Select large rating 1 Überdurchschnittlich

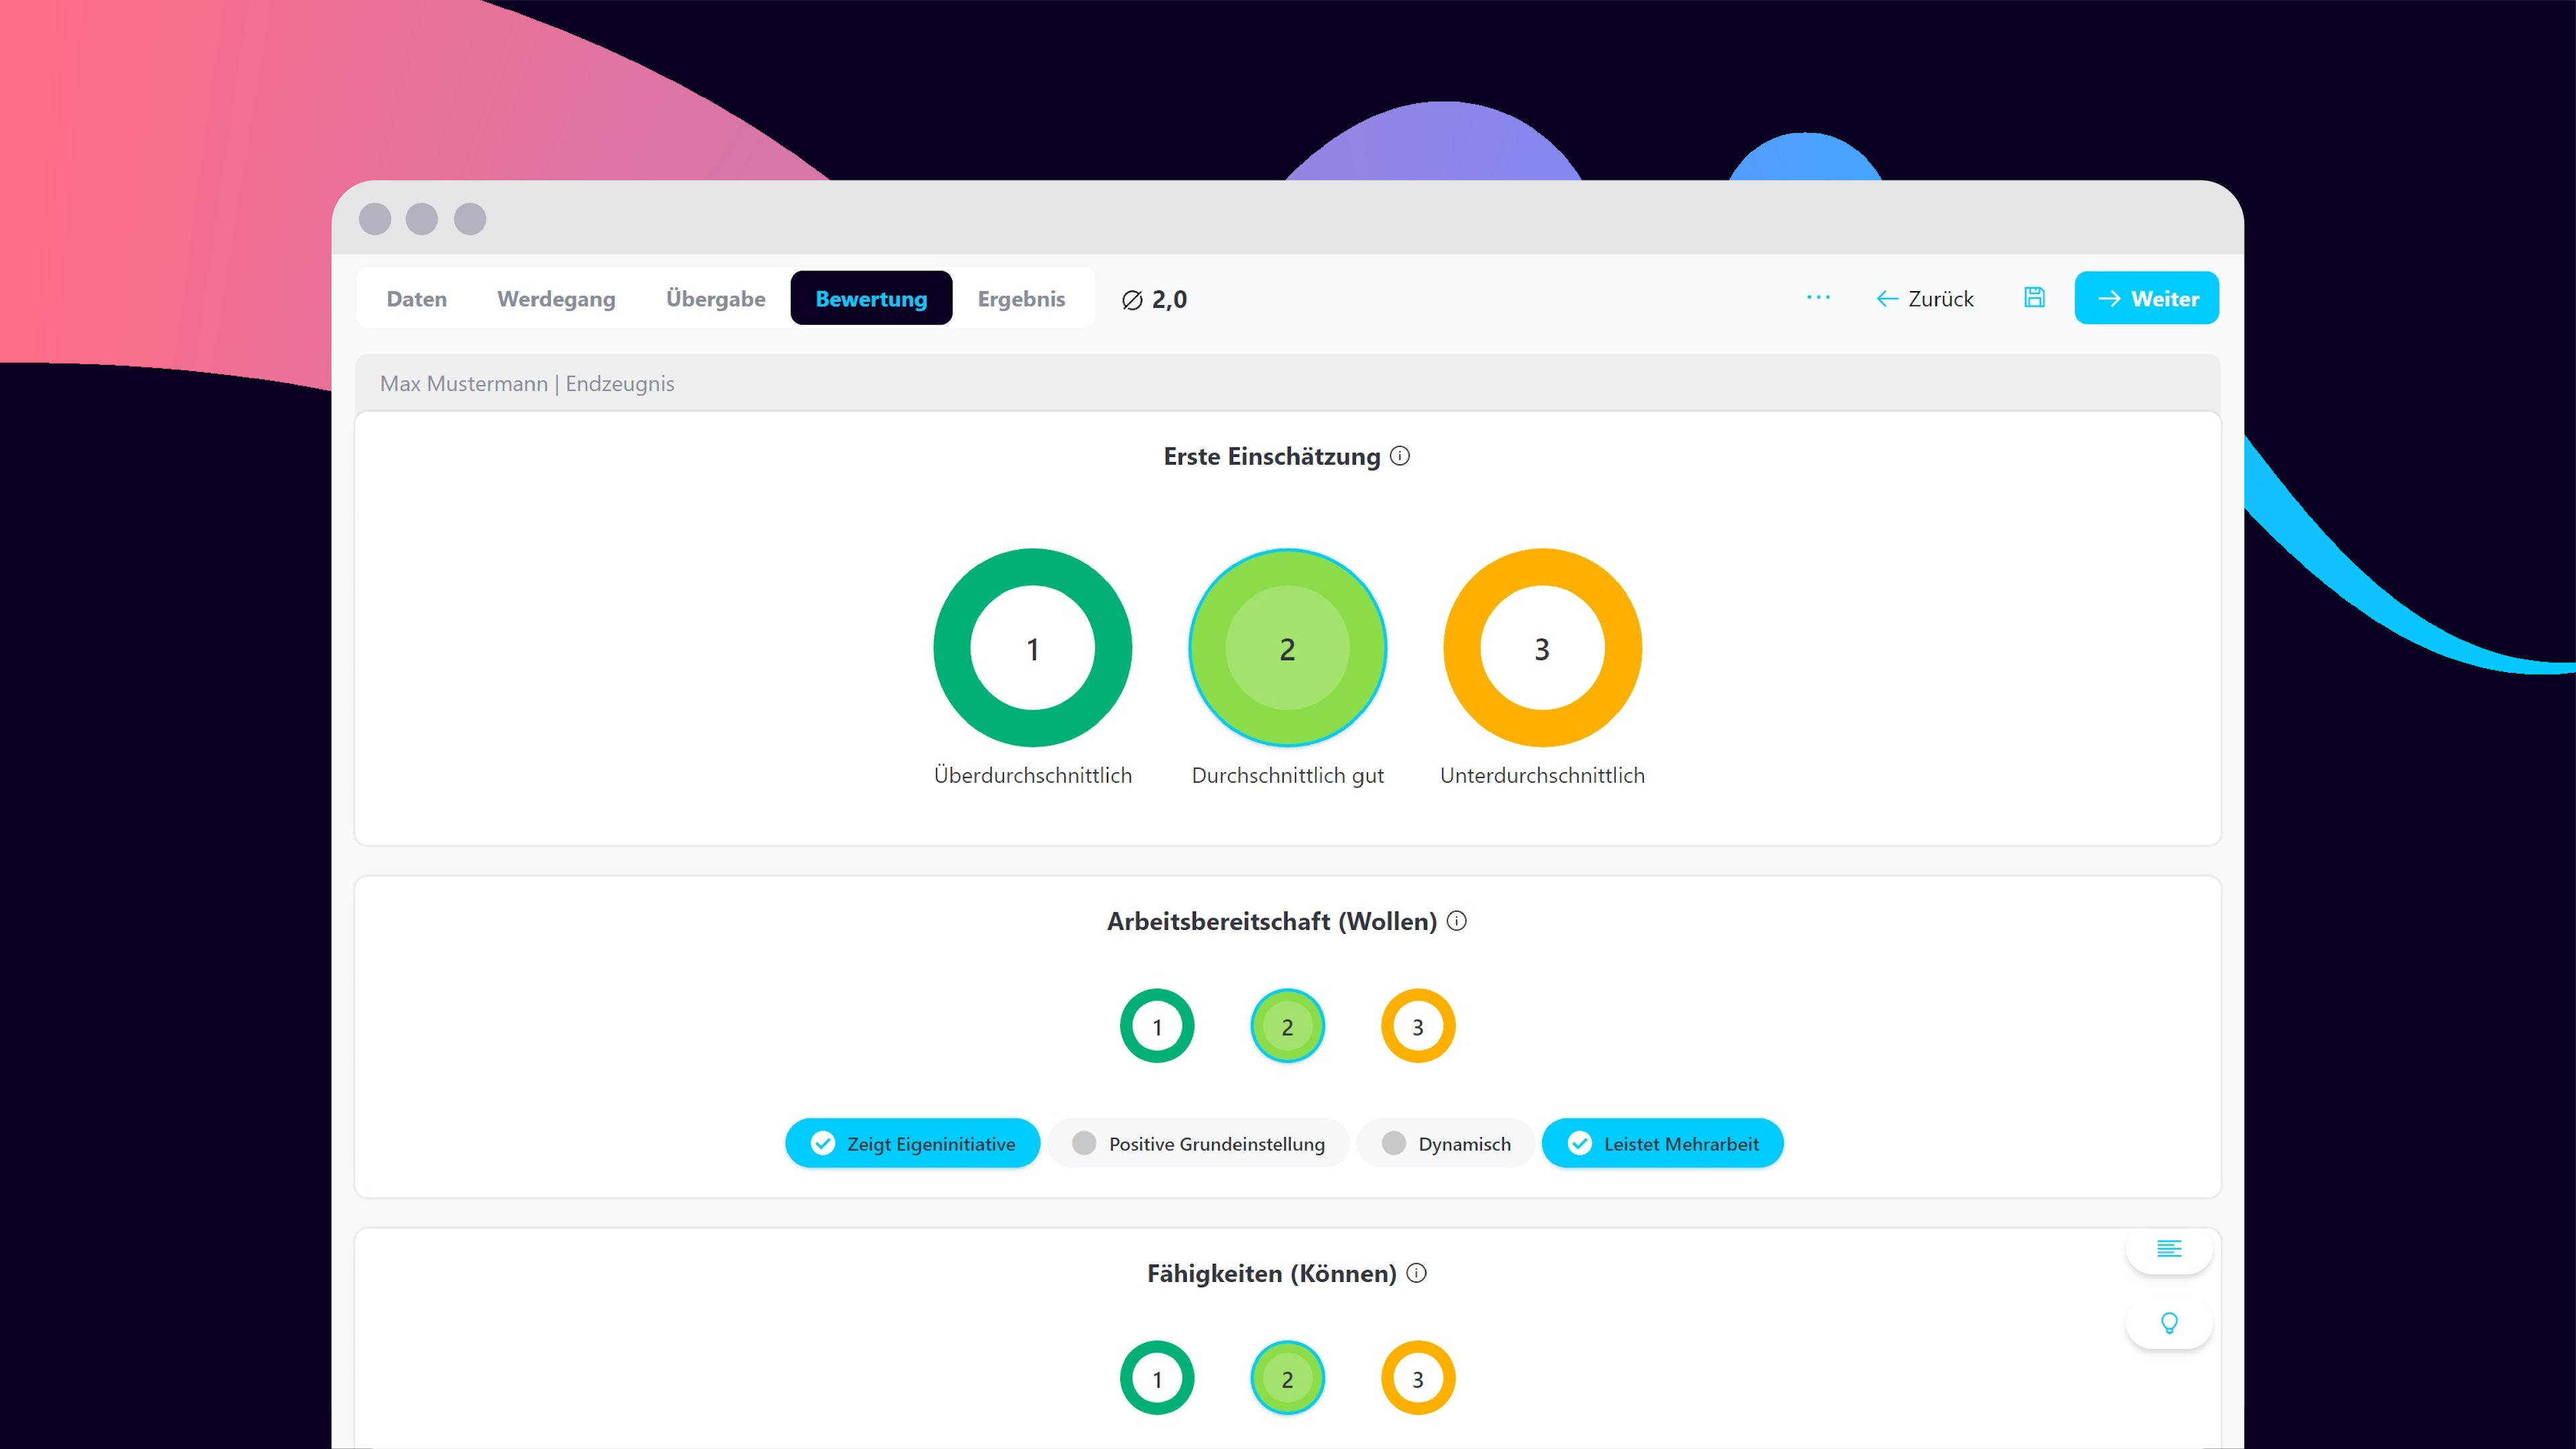click(1032, 648)
